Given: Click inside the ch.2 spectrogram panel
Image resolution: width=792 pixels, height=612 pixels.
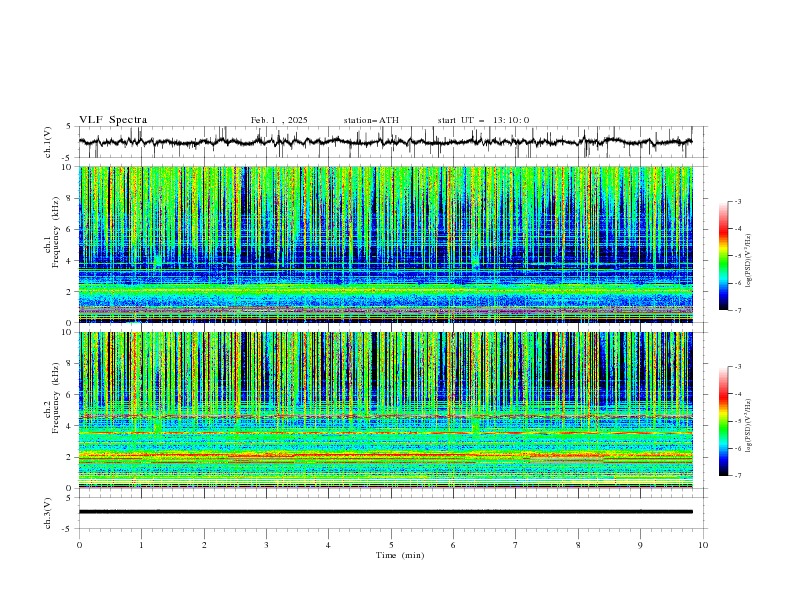Looking at the screenshot, I should [x=386, y=410].
